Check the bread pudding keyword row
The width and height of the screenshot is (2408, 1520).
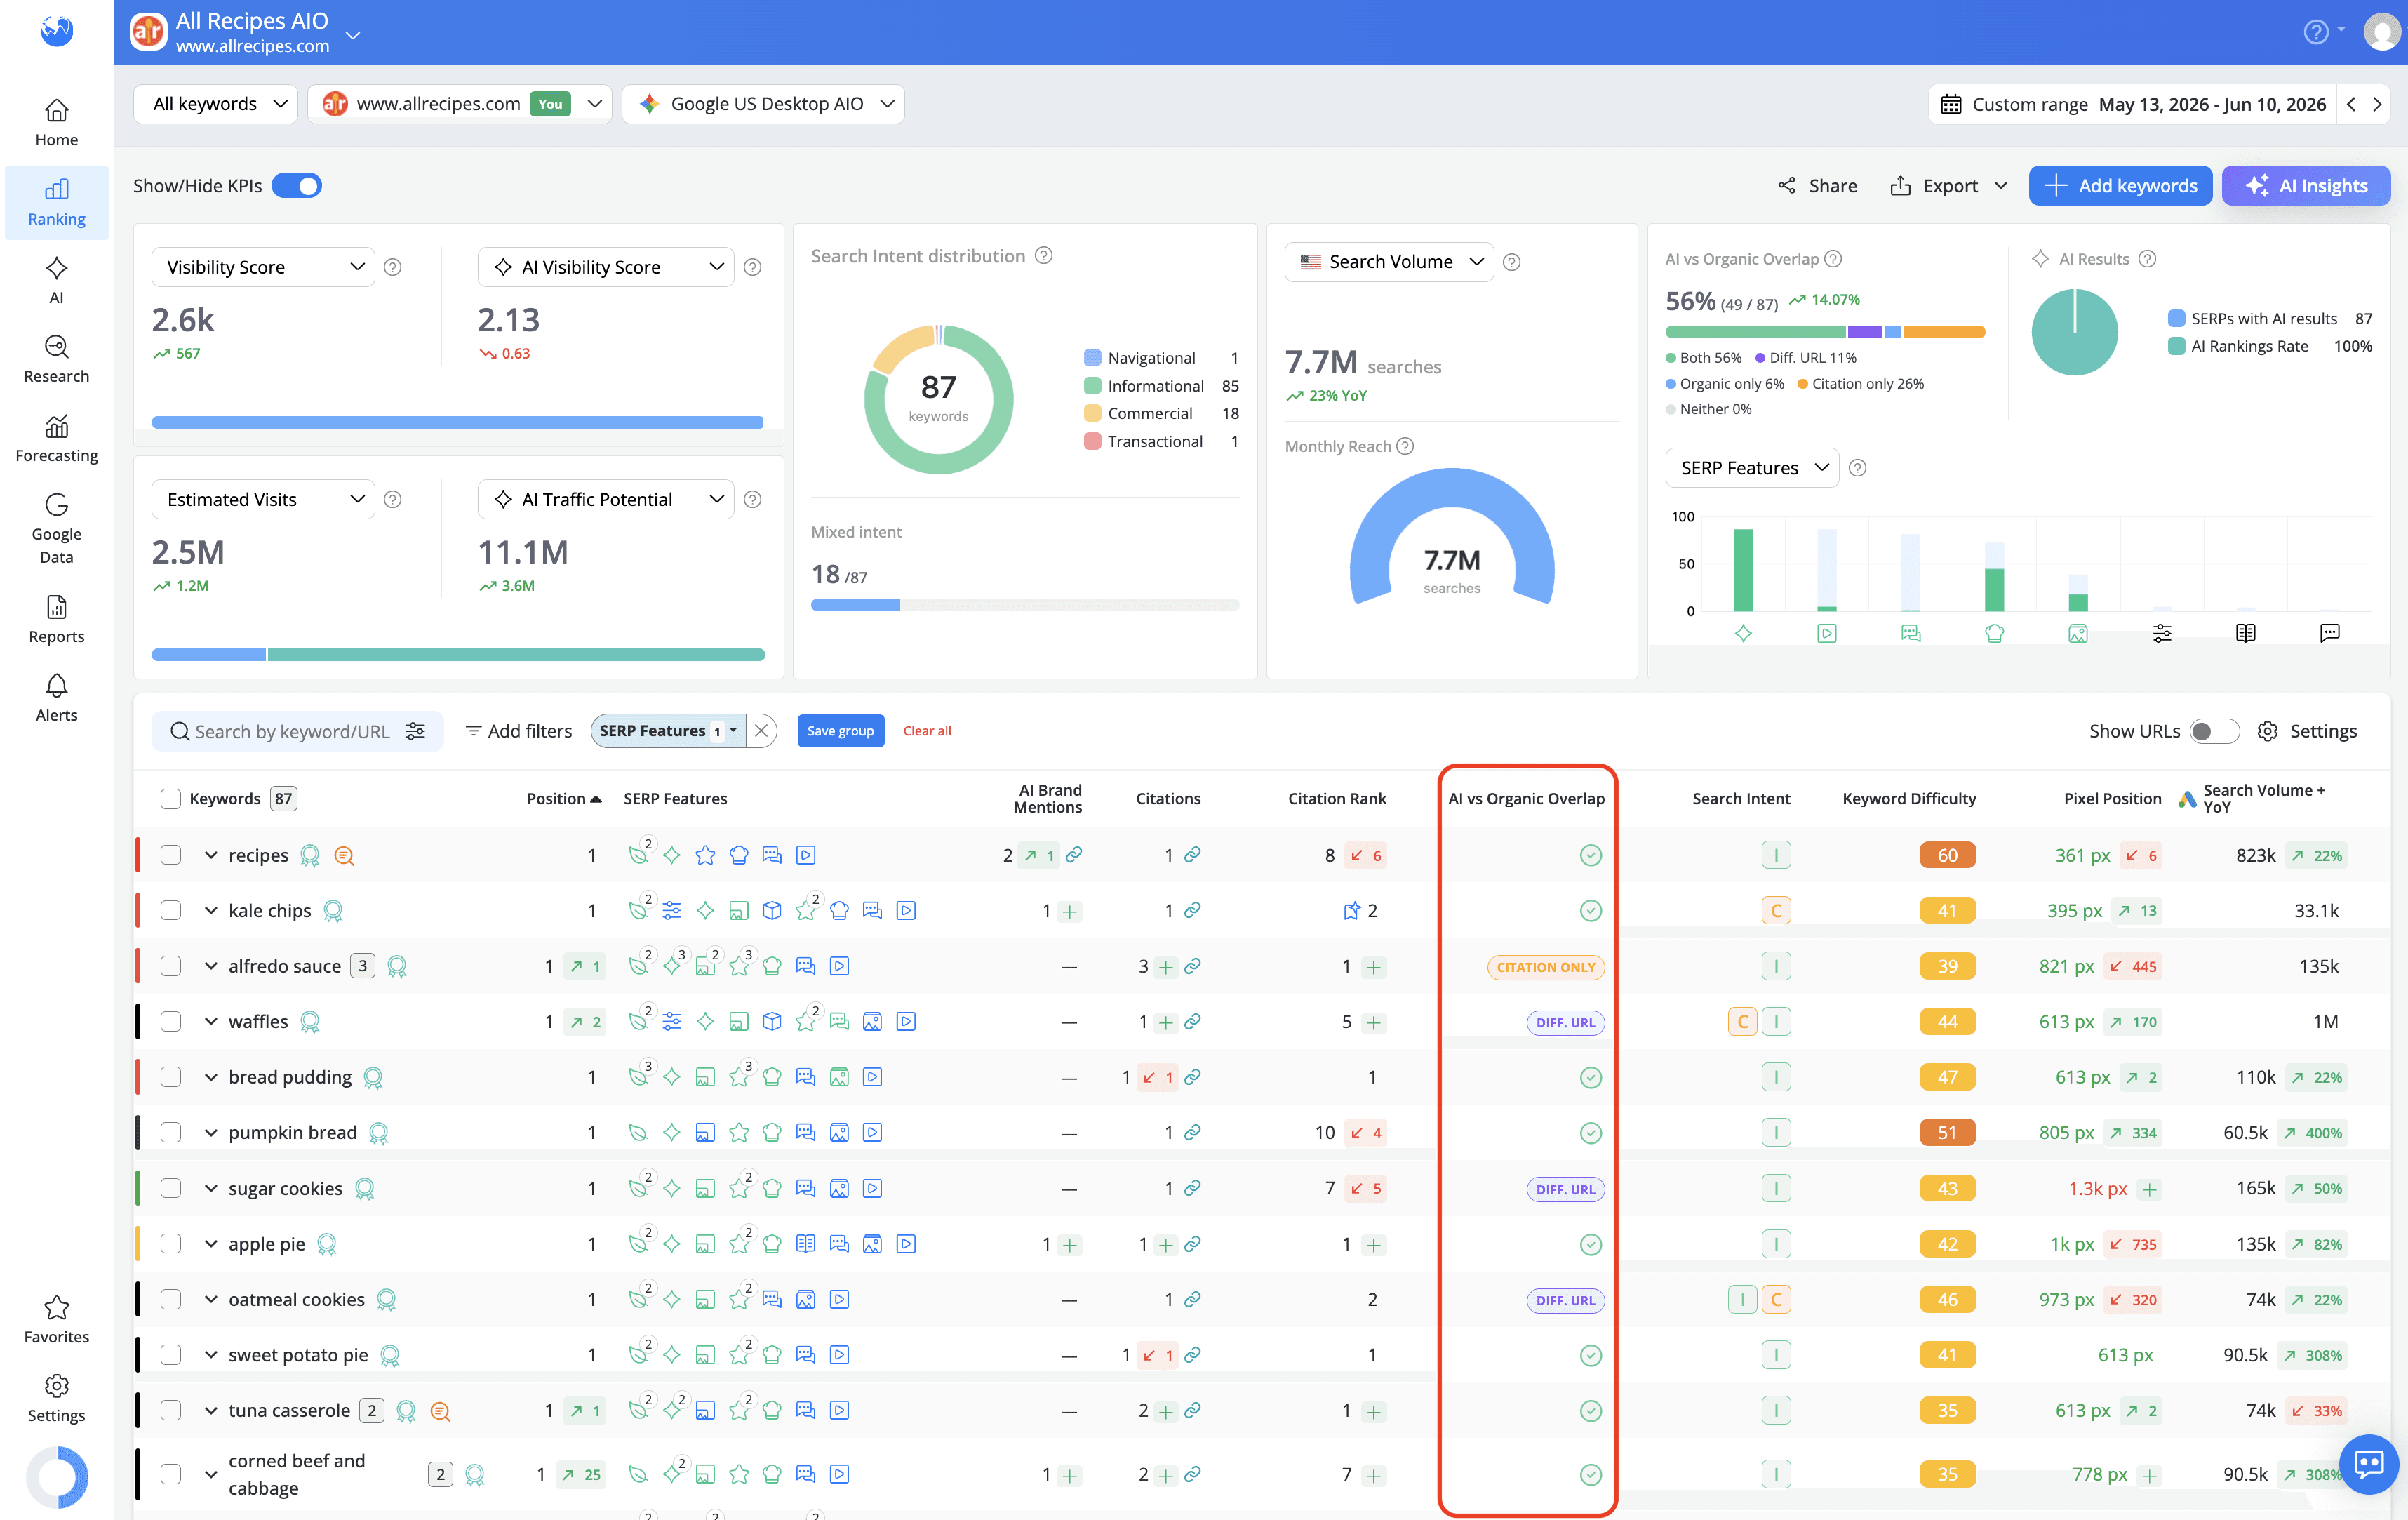click(170, 1077)
